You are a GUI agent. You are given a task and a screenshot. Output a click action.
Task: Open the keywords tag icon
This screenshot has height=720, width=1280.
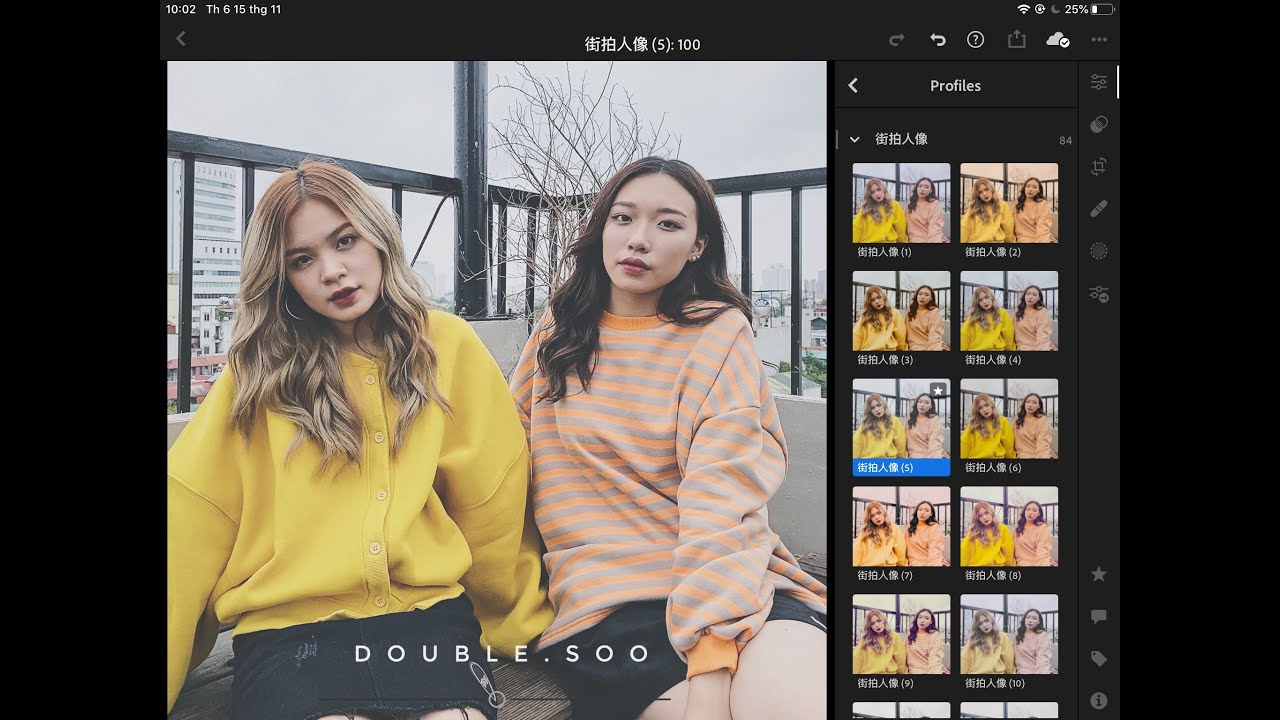1099,659
